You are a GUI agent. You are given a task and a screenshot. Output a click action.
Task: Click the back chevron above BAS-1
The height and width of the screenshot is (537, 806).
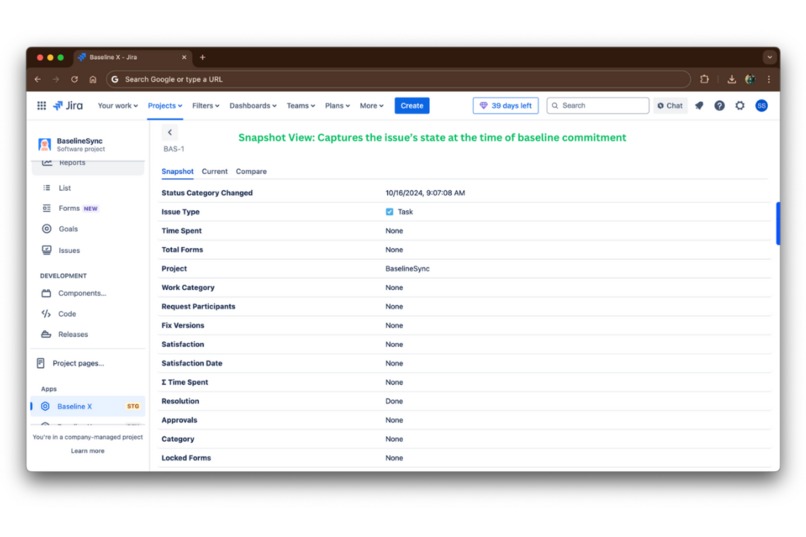point(170,132)
